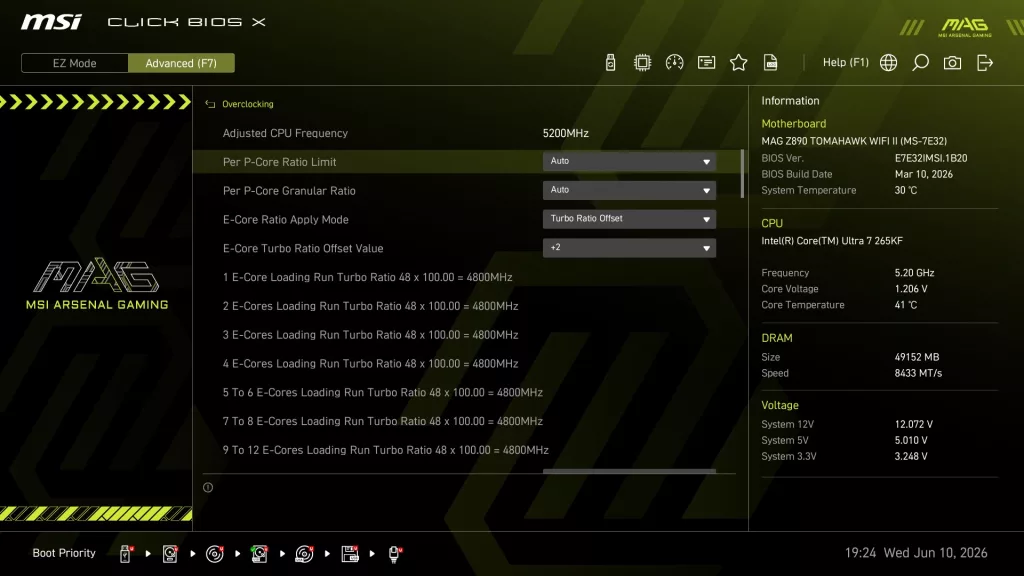Viewport: 1024px width, 576px height.
Task: Click Core Voltage value 1.206 V
Action: click(x=911, y=289)
